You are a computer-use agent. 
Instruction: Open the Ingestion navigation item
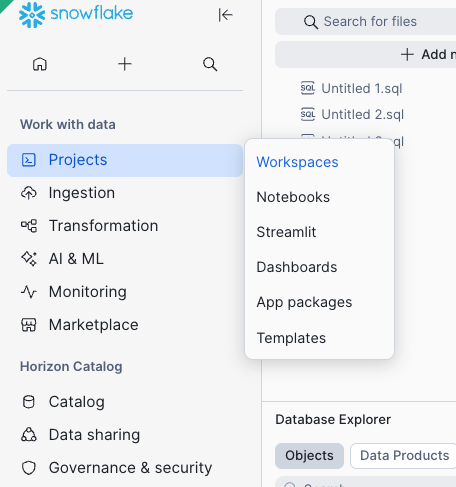coord(125,193)
